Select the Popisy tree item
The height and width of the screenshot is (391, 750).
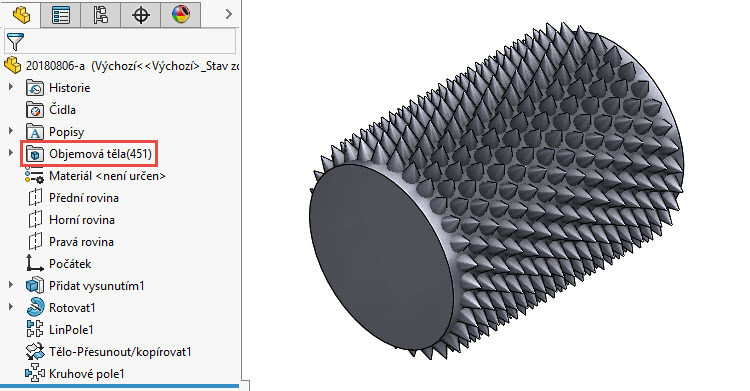coord(66,132)
